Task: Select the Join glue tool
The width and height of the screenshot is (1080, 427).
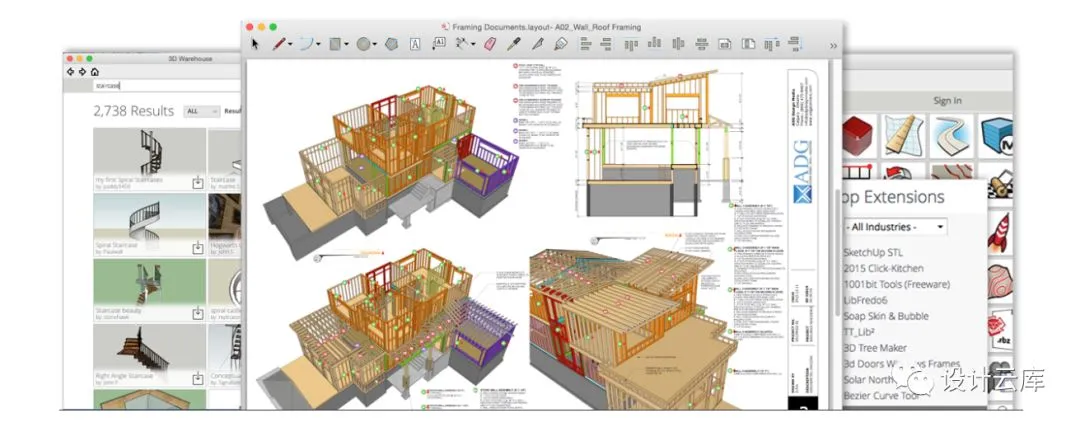Action: click(560, 44)
